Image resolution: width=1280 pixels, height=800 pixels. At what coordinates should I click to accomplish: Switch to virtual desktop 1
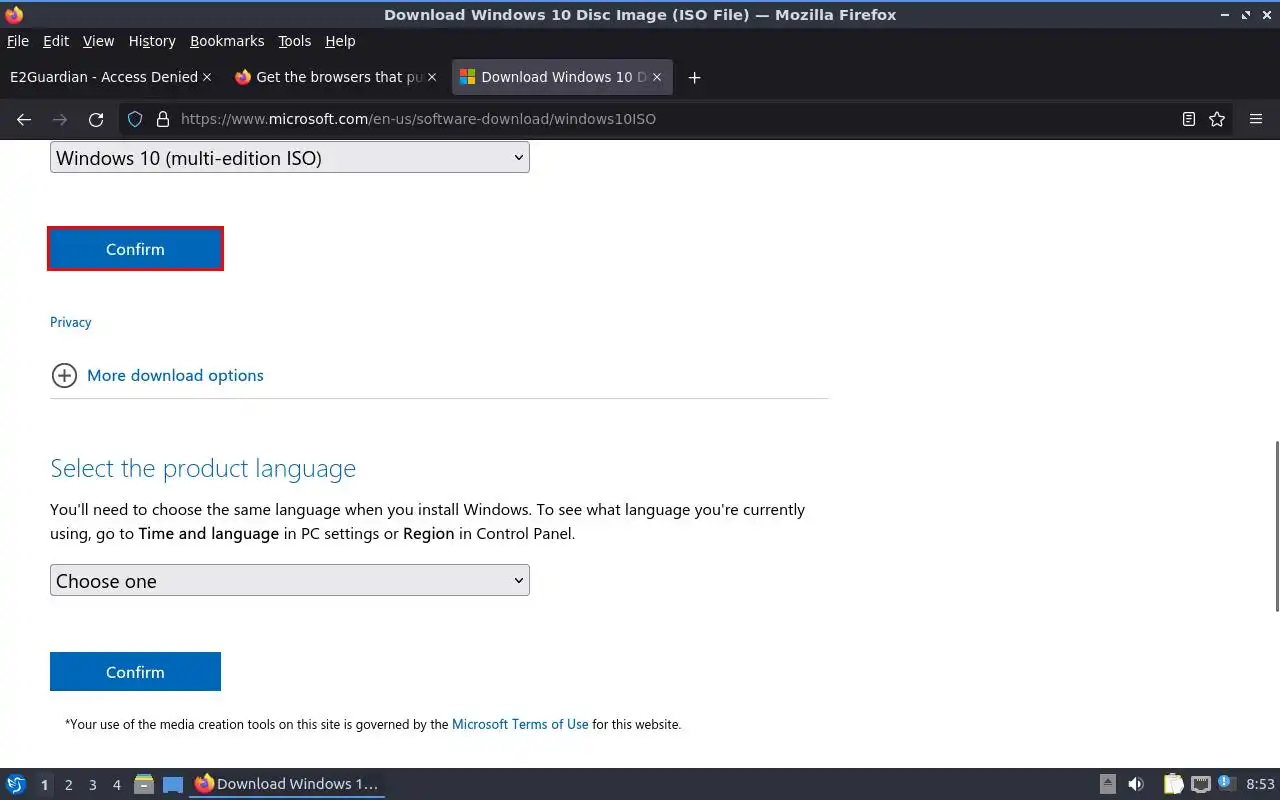point(44,785)
